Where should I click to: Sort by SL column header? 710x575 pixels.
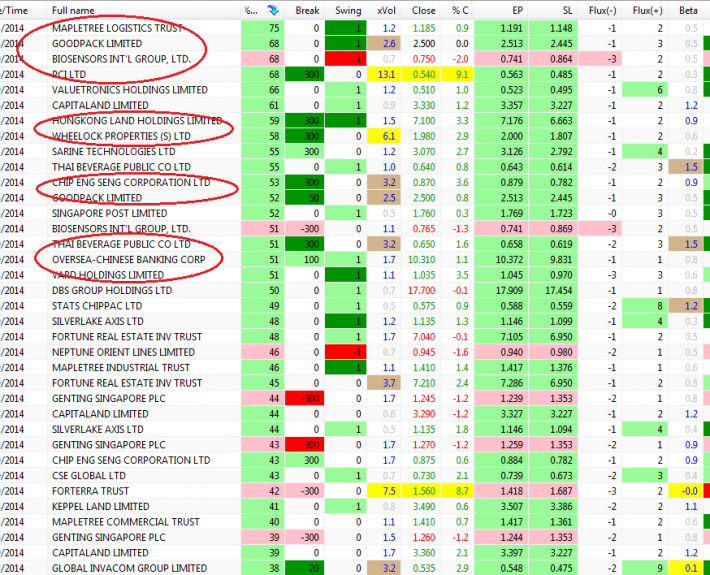click(566, 9)
